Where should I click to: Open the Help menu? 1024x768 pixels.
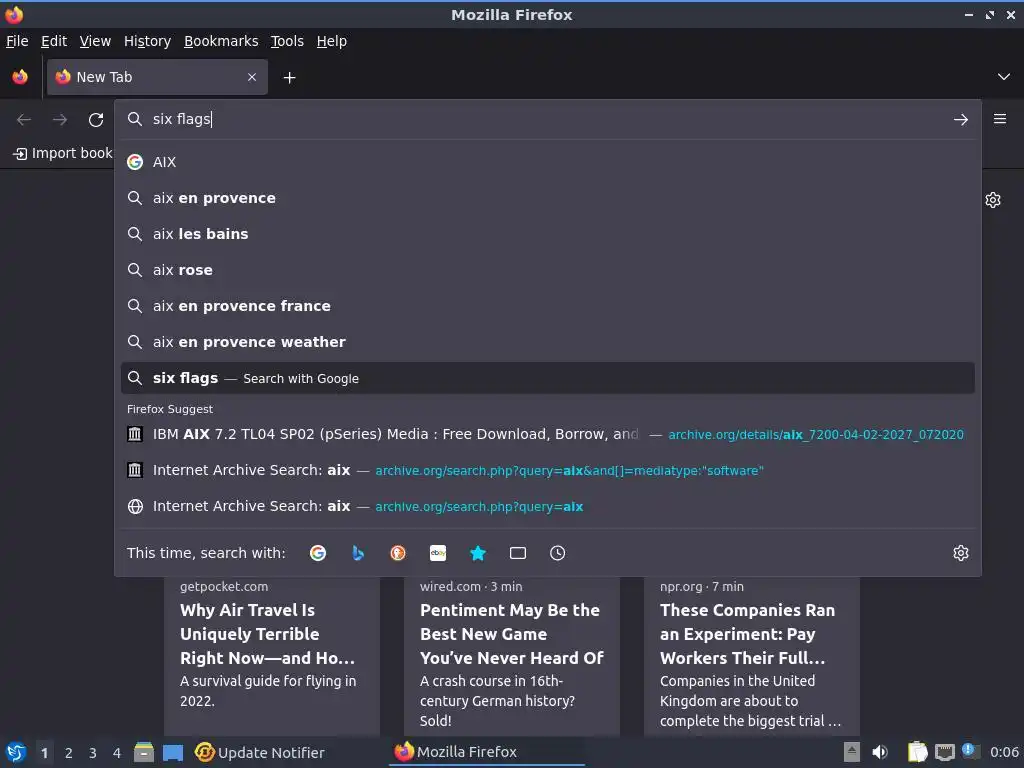(x=332, y=41)
